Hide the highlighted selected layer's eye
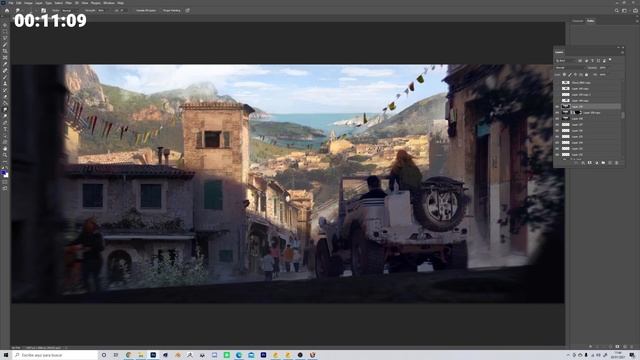 point(557,107)
